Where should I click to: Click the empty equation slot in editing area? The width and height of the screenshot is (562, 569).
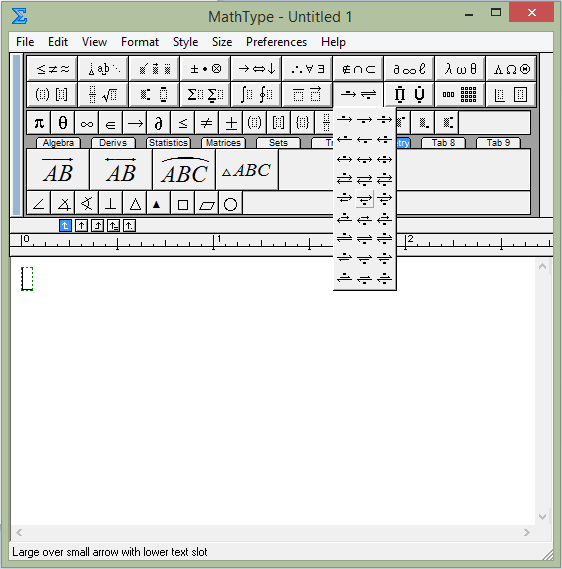(x=27, y=279)
